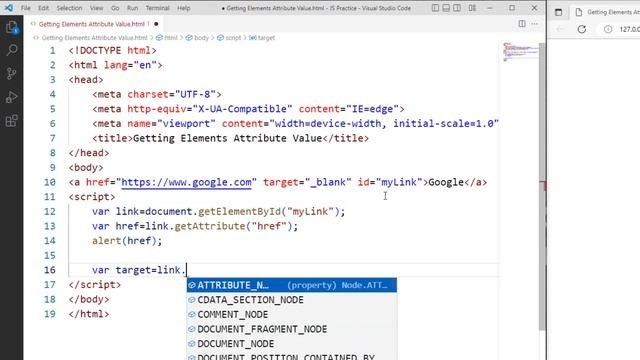This screenshot has width=640, height=360.
Task: Toggle the bottom panel layout icon
Action: pyautogui.click(x=446, y=8)
